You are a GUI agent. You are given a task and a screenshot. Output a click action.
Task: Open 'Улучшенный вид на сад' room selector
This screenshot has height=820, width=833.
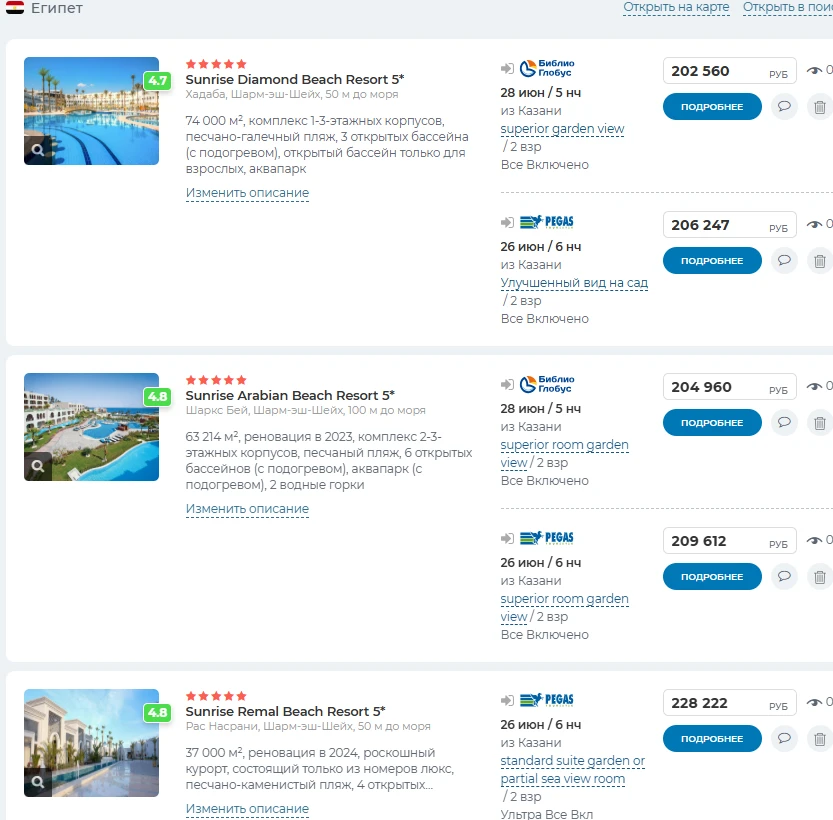click(x=574, y=283)
